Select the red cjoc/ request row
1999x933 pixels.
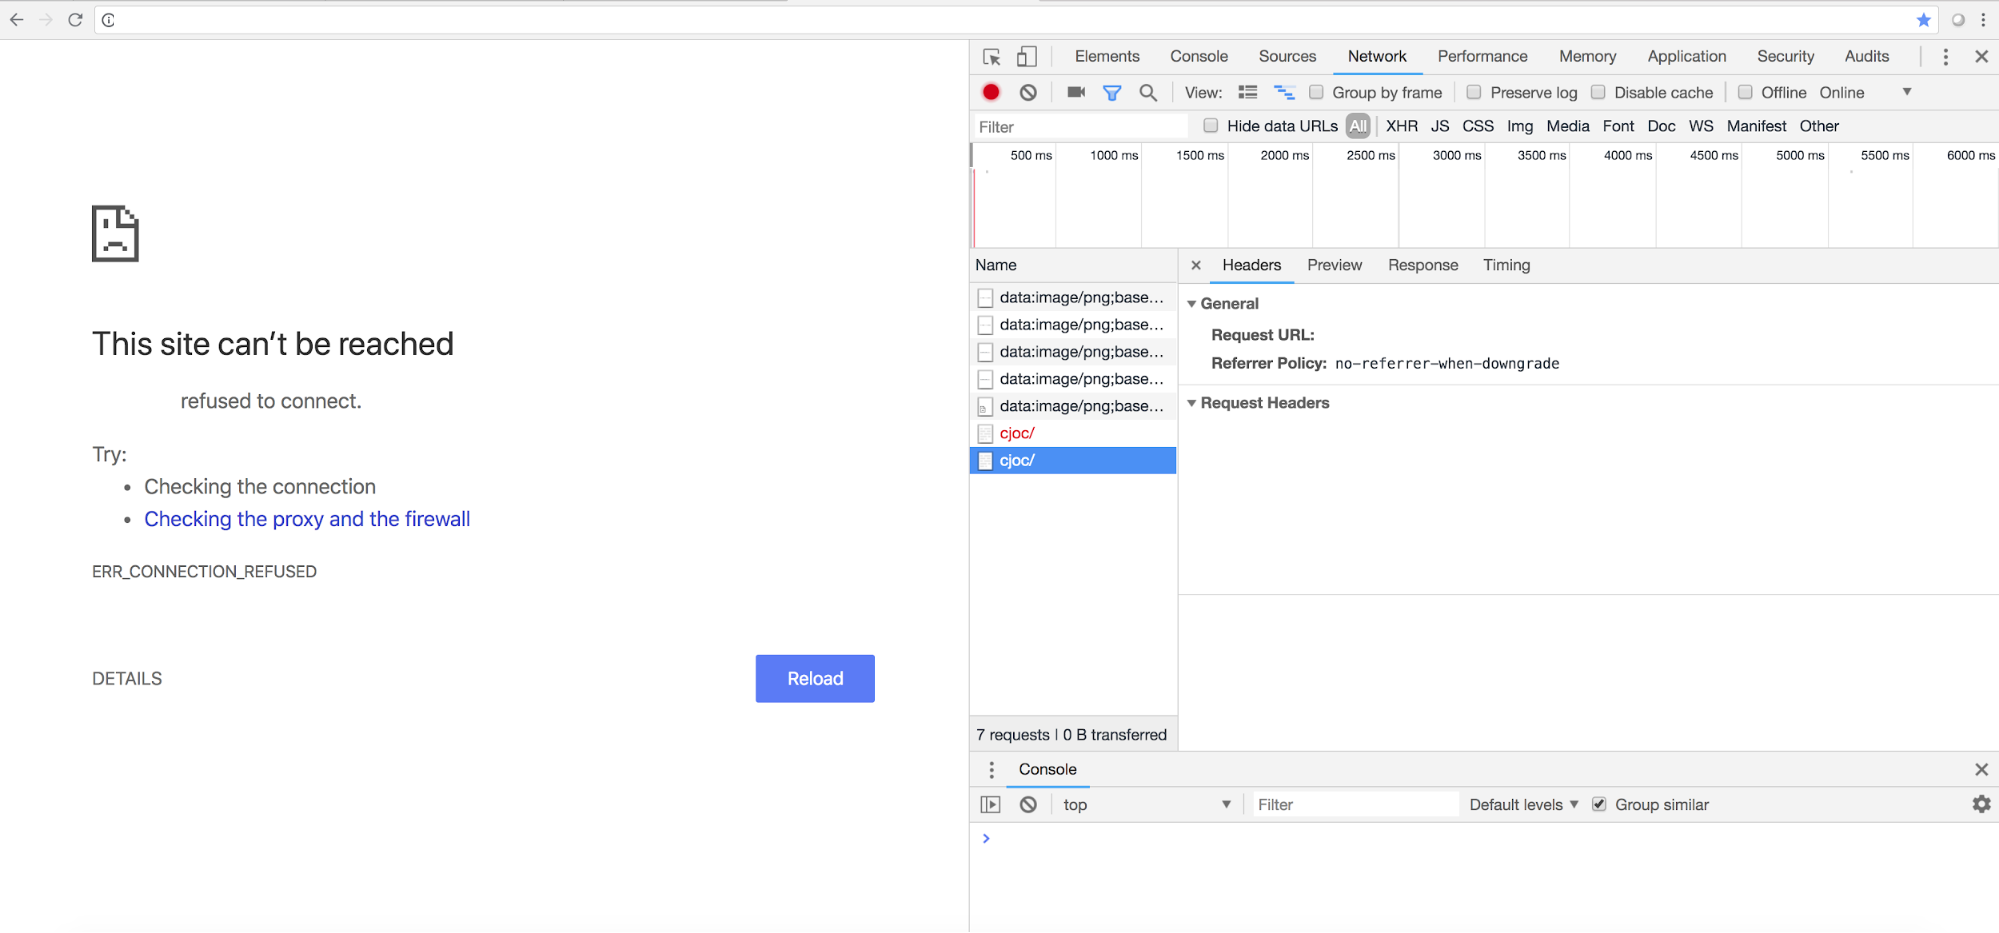pyautogui.click(x=1073, y=433)
